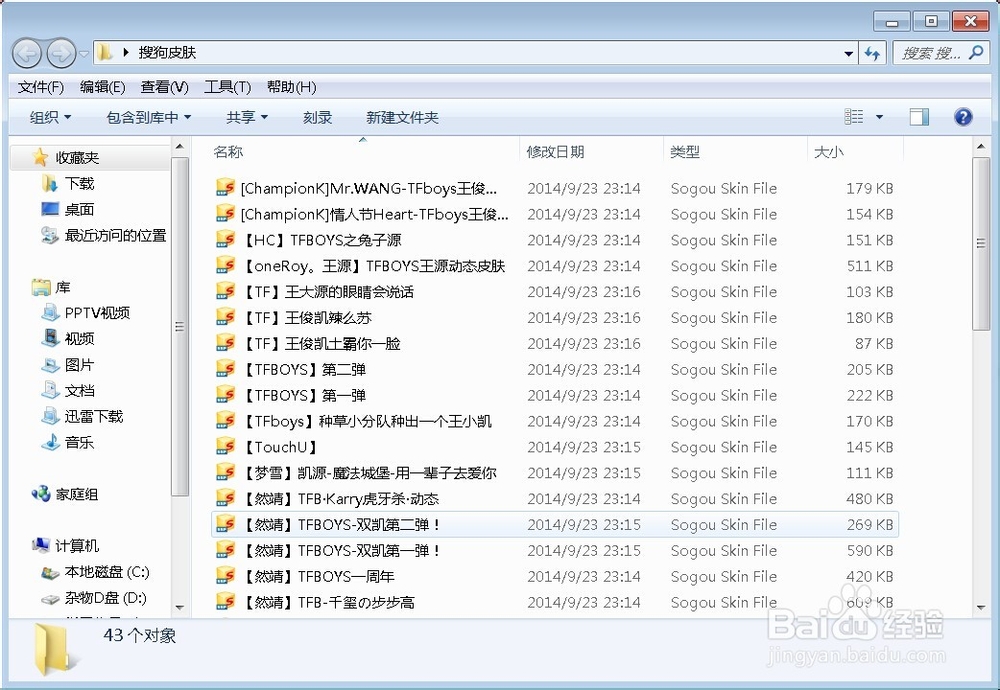Click icon of 【oneRoy。王源】 skin file

click(226, 265)
